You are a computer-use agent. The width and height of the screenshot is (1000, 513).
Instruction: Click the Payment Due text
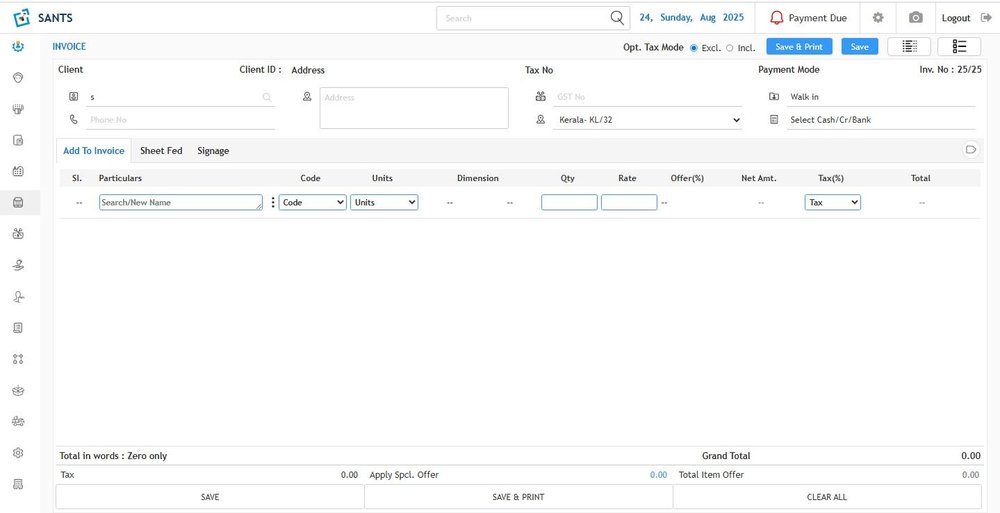point(818,18)
